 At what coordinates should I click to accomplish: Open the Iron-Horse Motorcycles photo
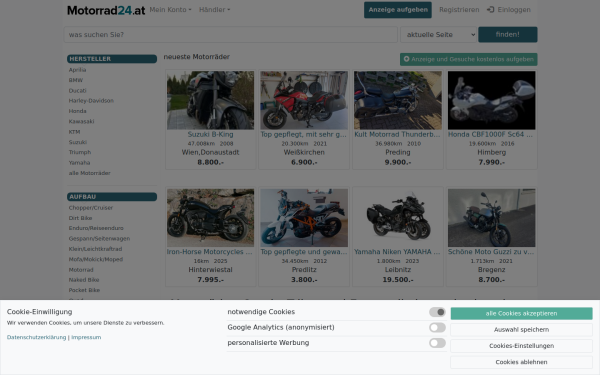click(210, 218)
